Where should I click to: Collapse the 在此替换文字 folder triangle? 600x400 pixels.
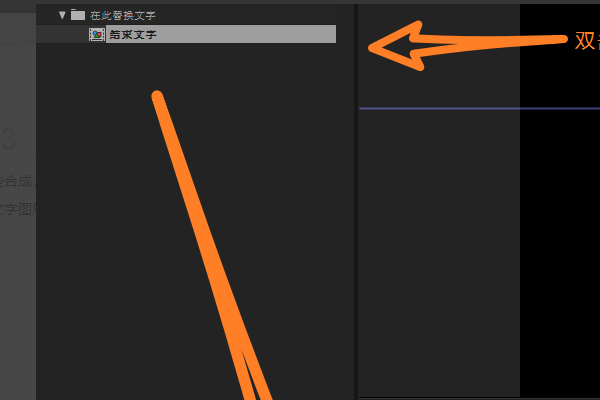(62, 15)
